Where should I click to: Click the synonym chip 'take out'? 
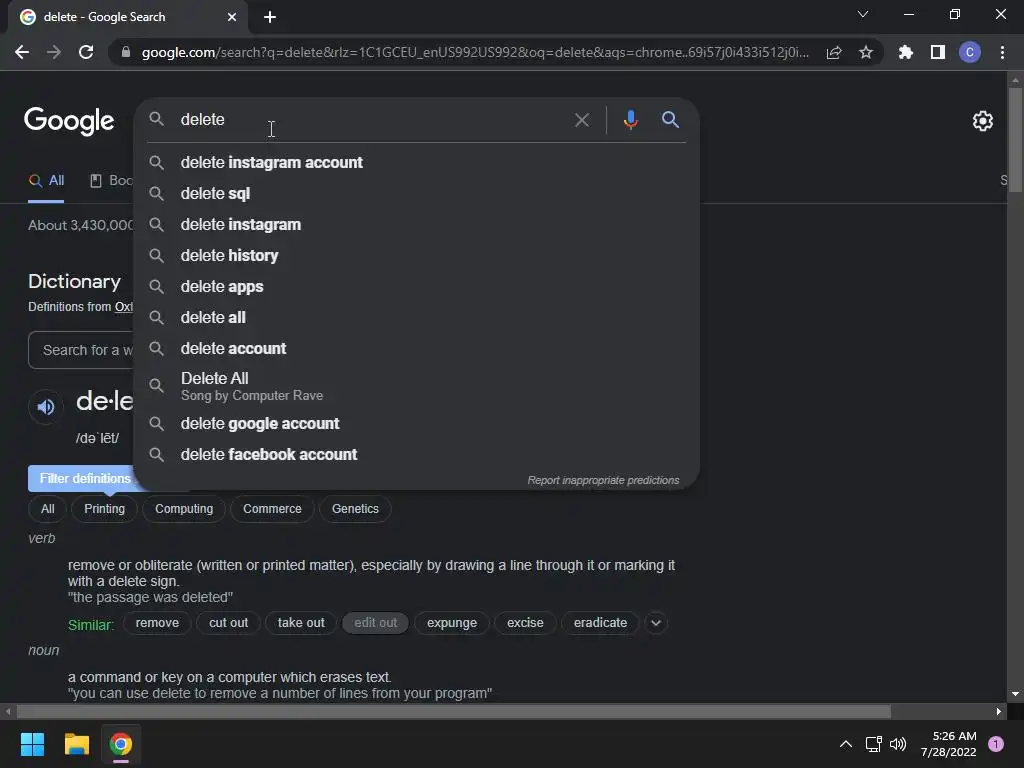(301, 623)
